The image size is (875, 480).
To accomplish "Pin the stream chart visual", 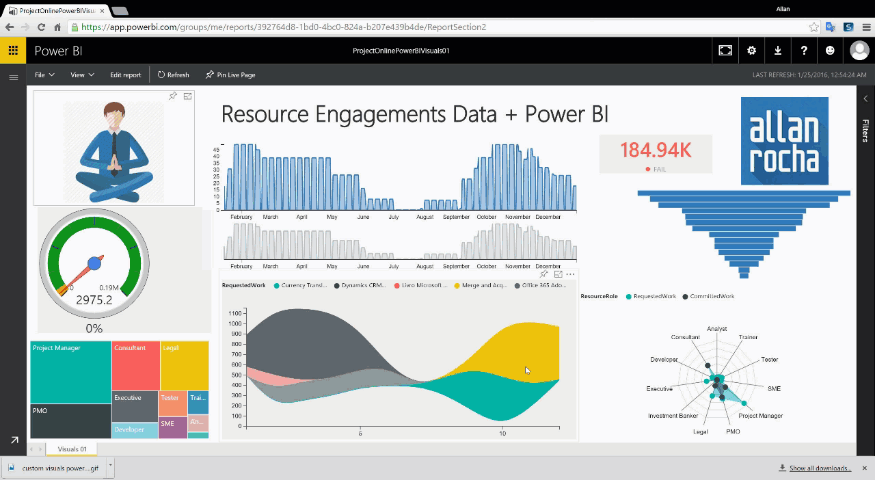I will point(544,274).
